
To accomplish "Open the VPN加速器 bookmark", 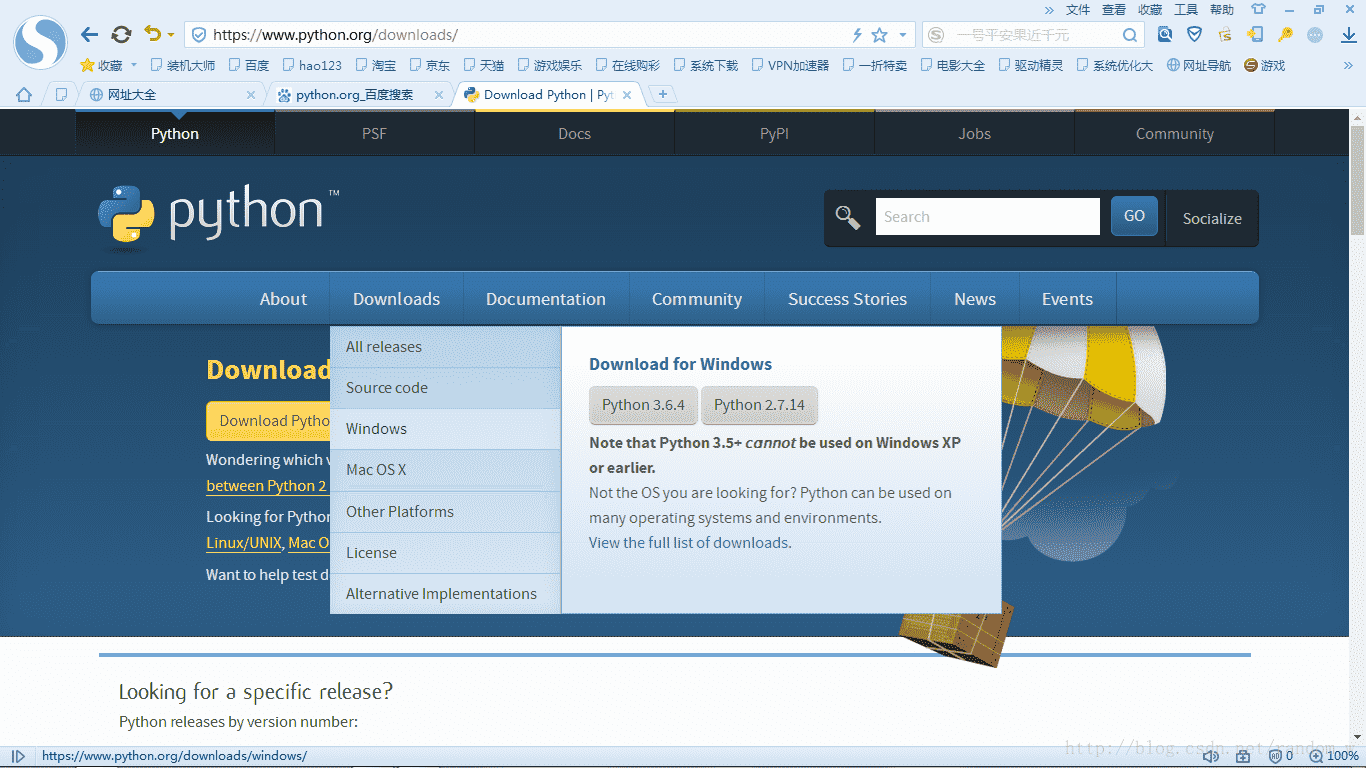I will tap(790, 66).
